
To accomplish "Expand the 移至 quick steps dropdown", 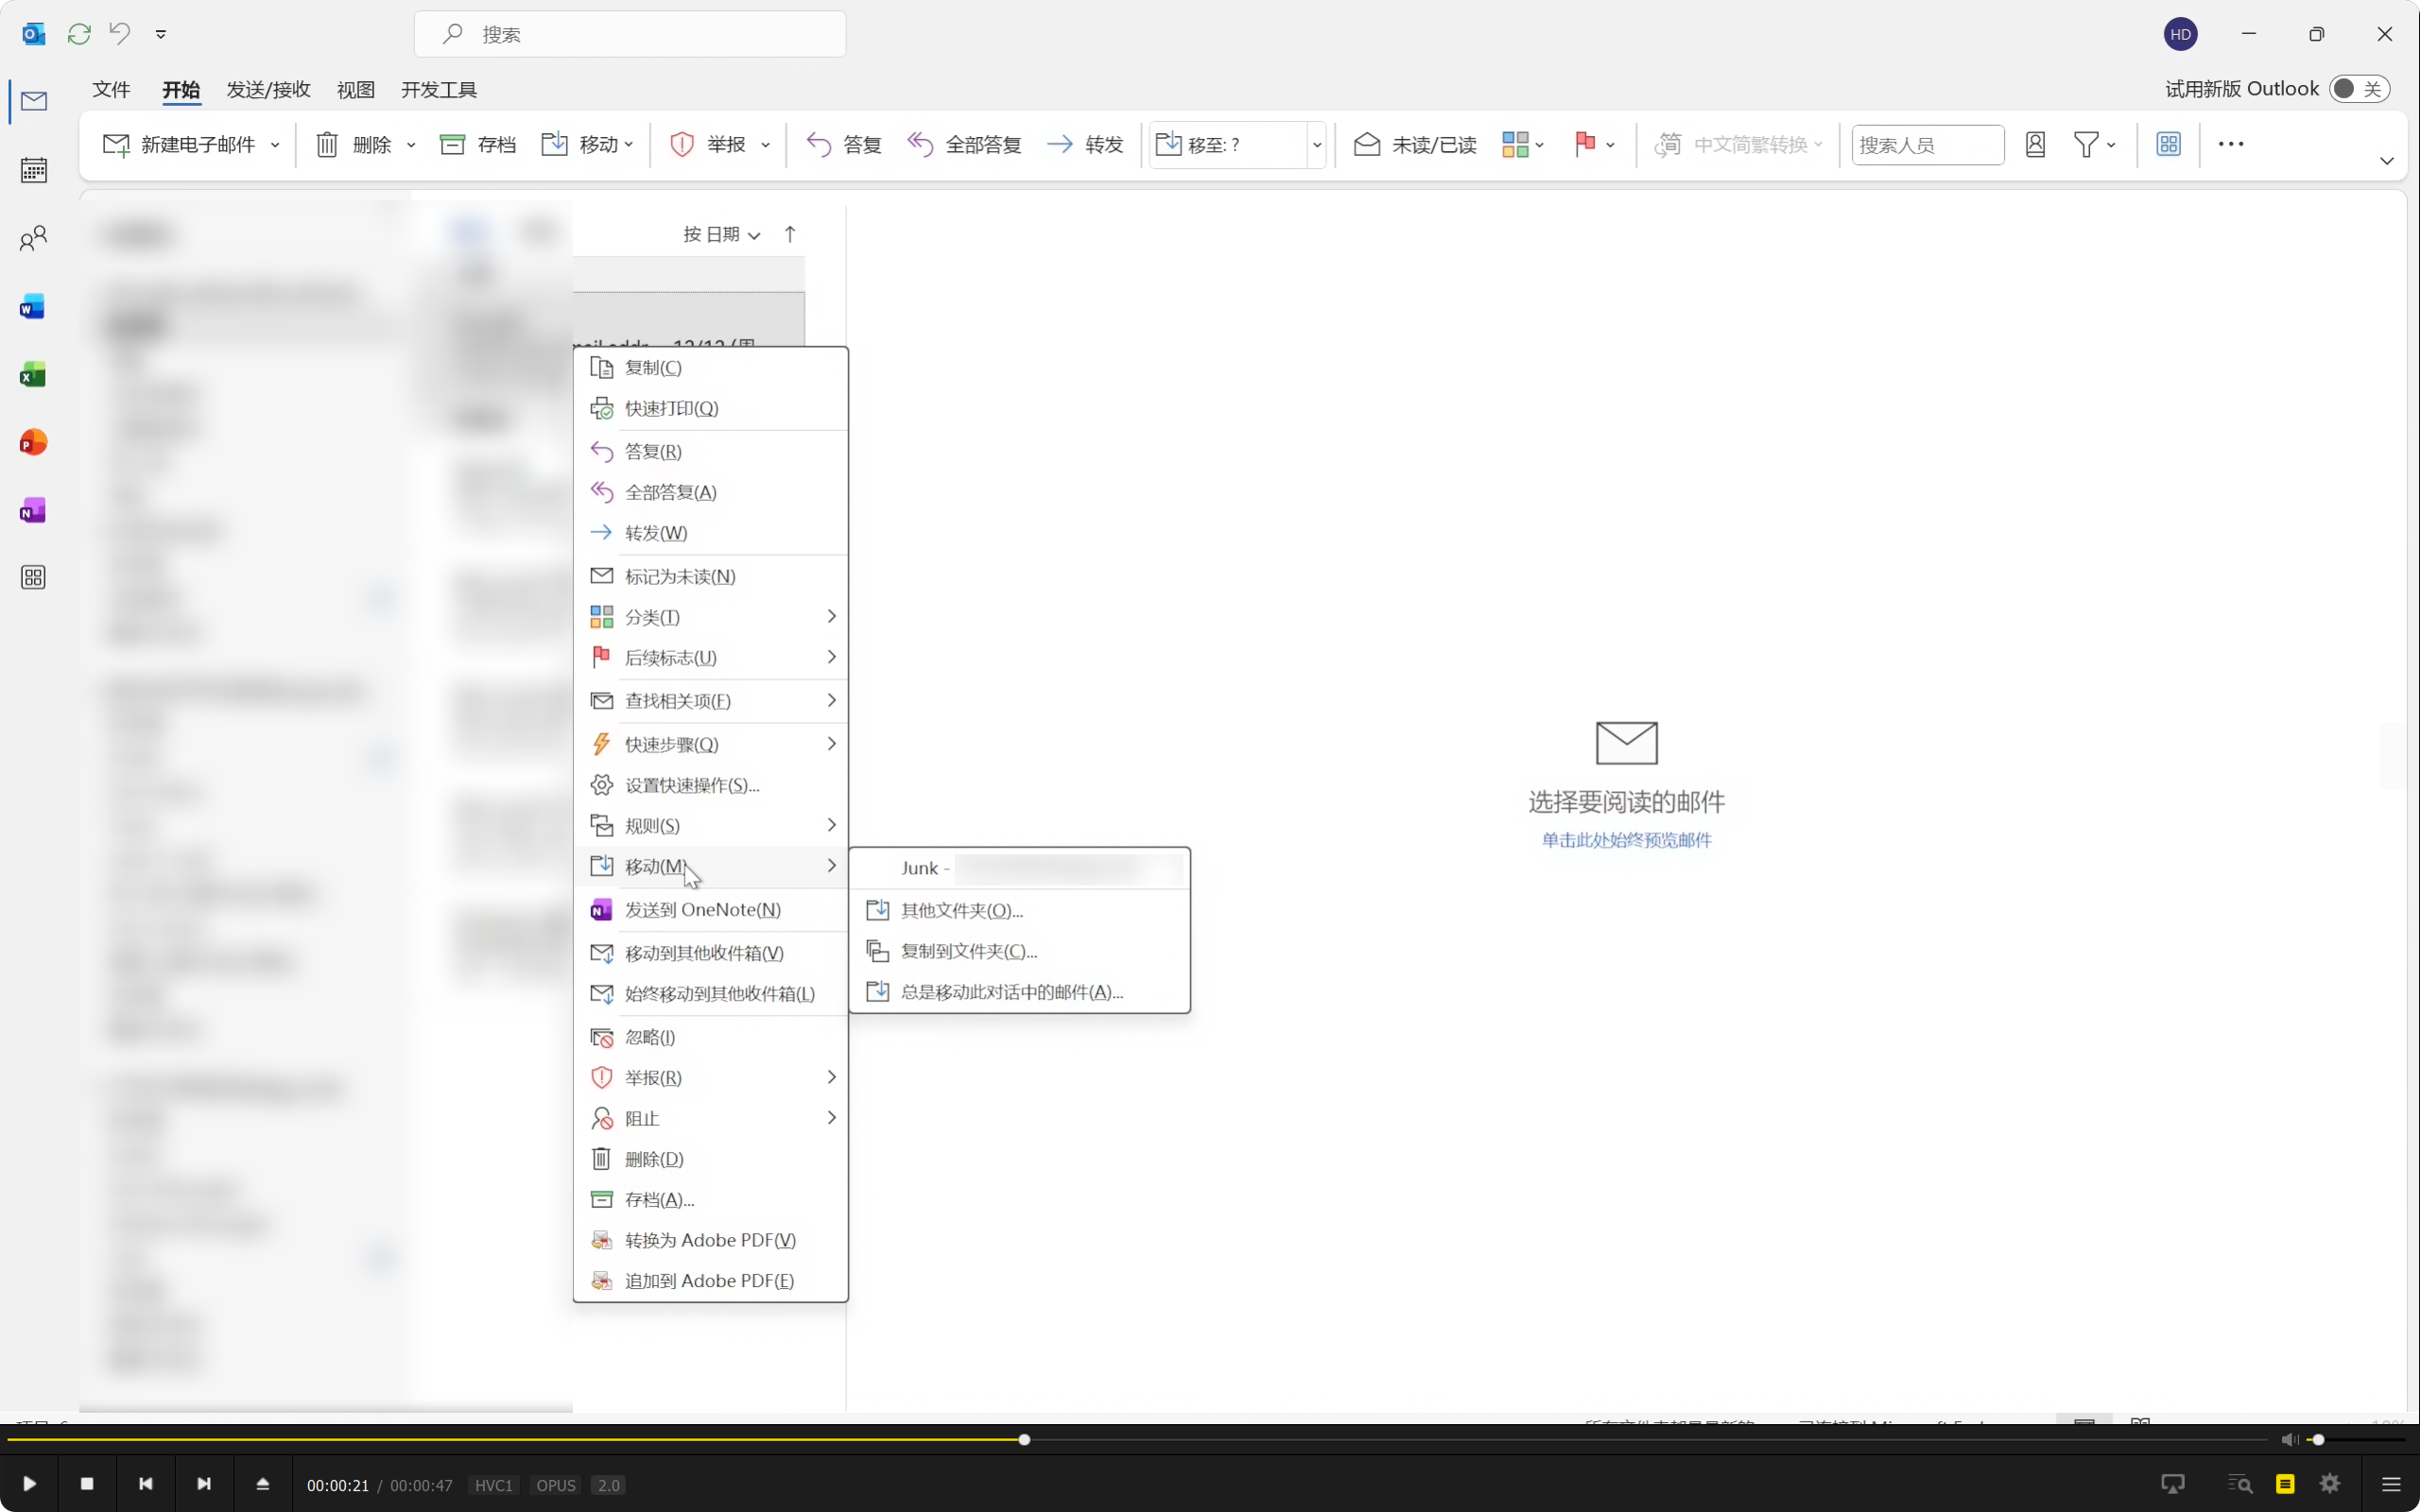I will click(x=1316, y=145).
